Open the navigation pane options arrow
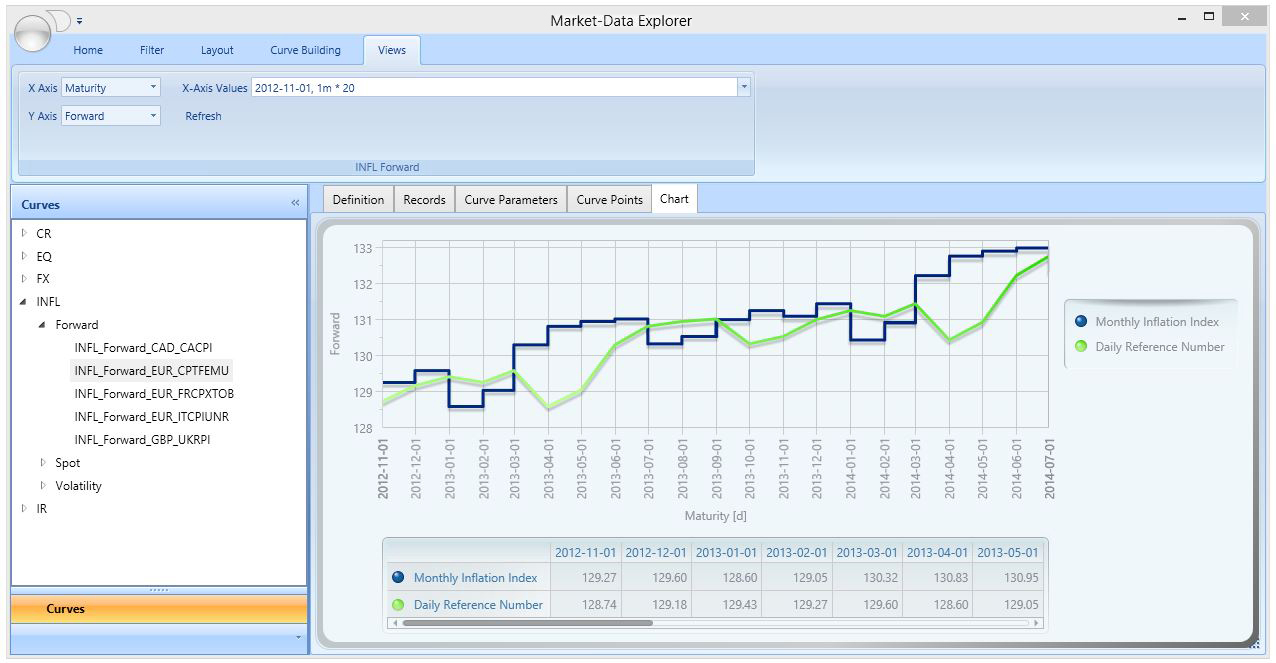Viewport: 1276px width, 663px height. pos(297,637)
